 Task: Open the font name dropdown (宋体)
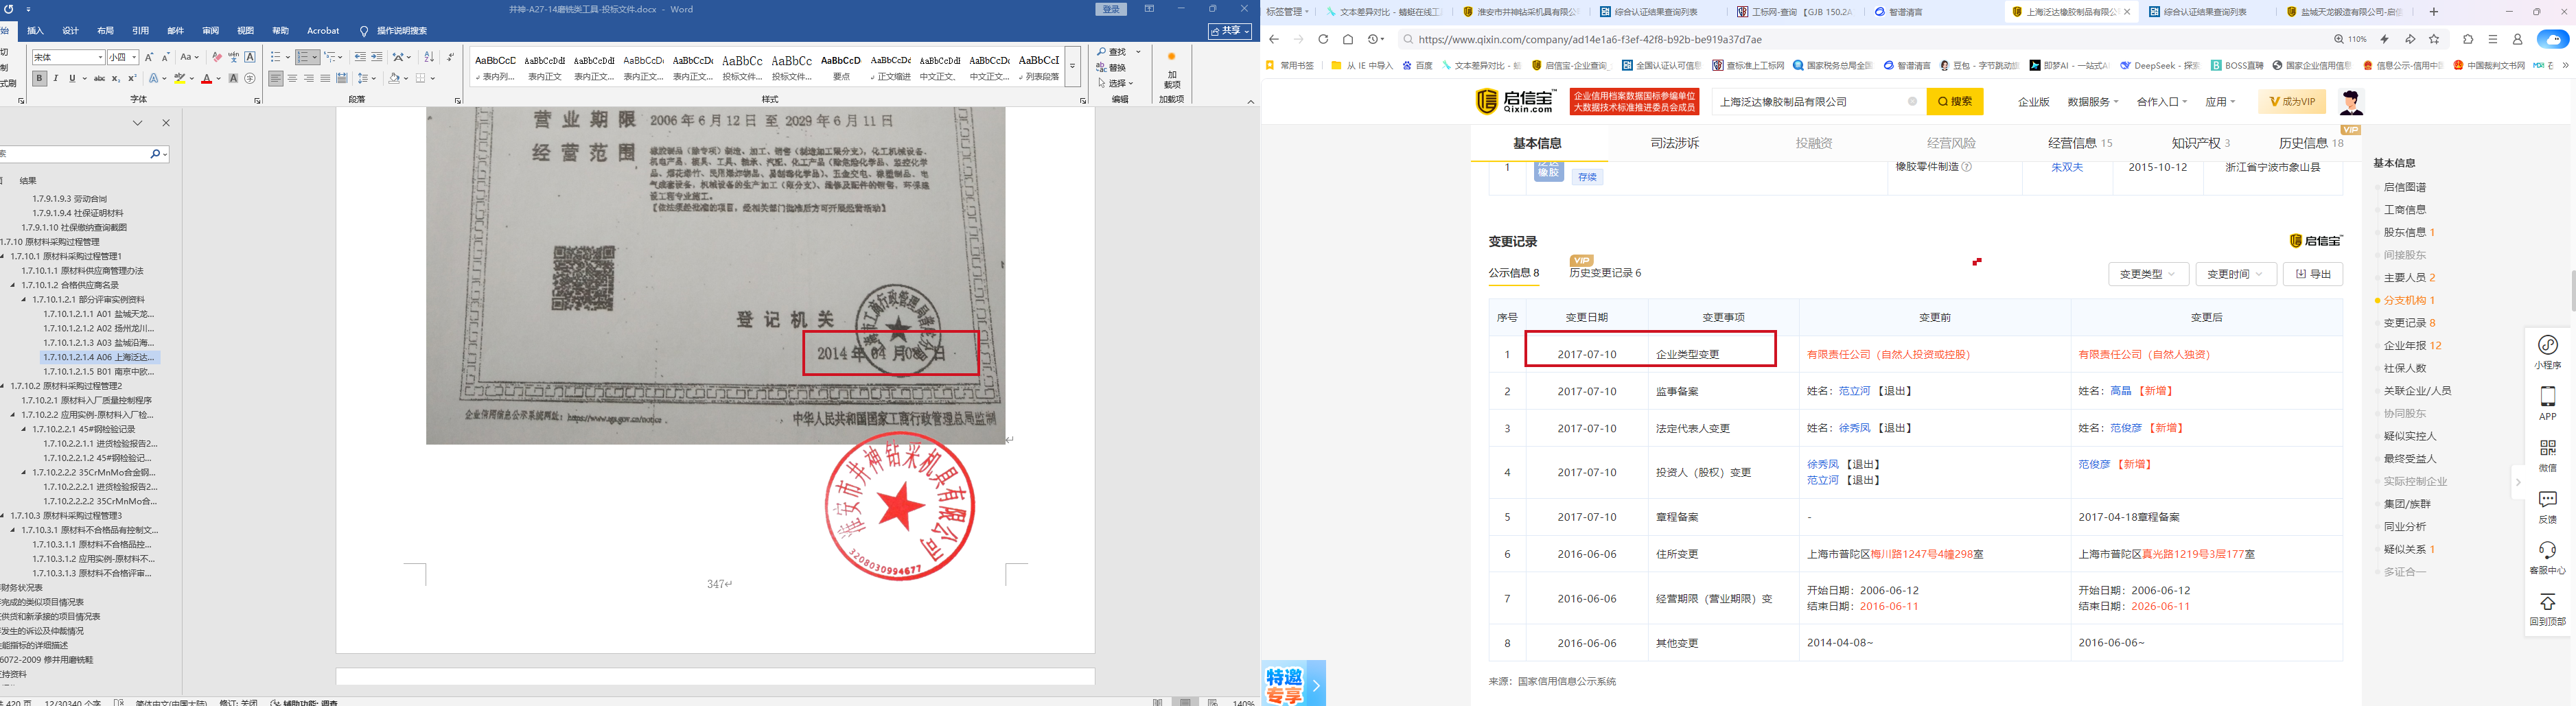point(100,57)
